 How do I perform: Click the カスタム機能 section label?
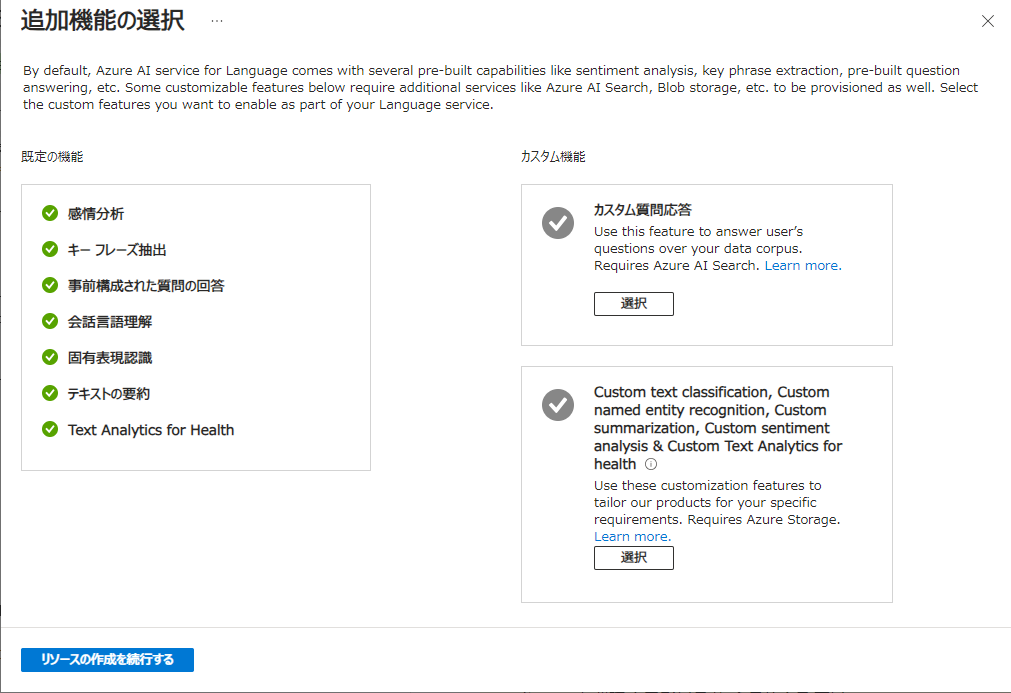coord(553,157)
